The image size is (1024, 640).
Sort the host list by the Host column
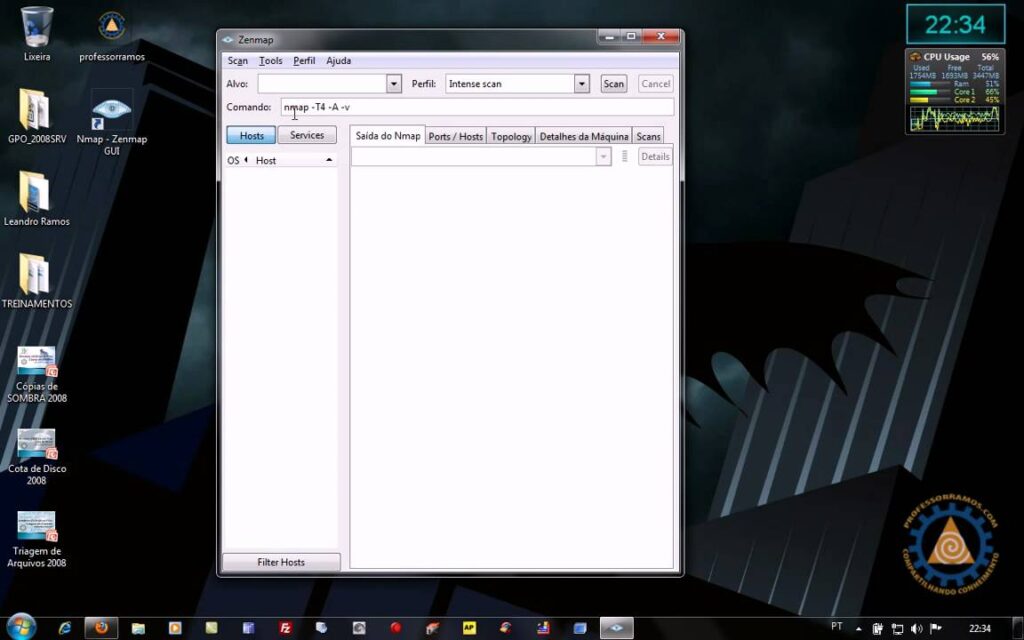coord(294,160)
